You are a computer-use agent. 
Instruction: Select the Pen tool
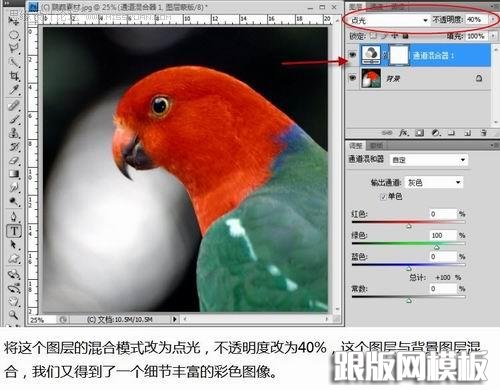pos(14,217)
